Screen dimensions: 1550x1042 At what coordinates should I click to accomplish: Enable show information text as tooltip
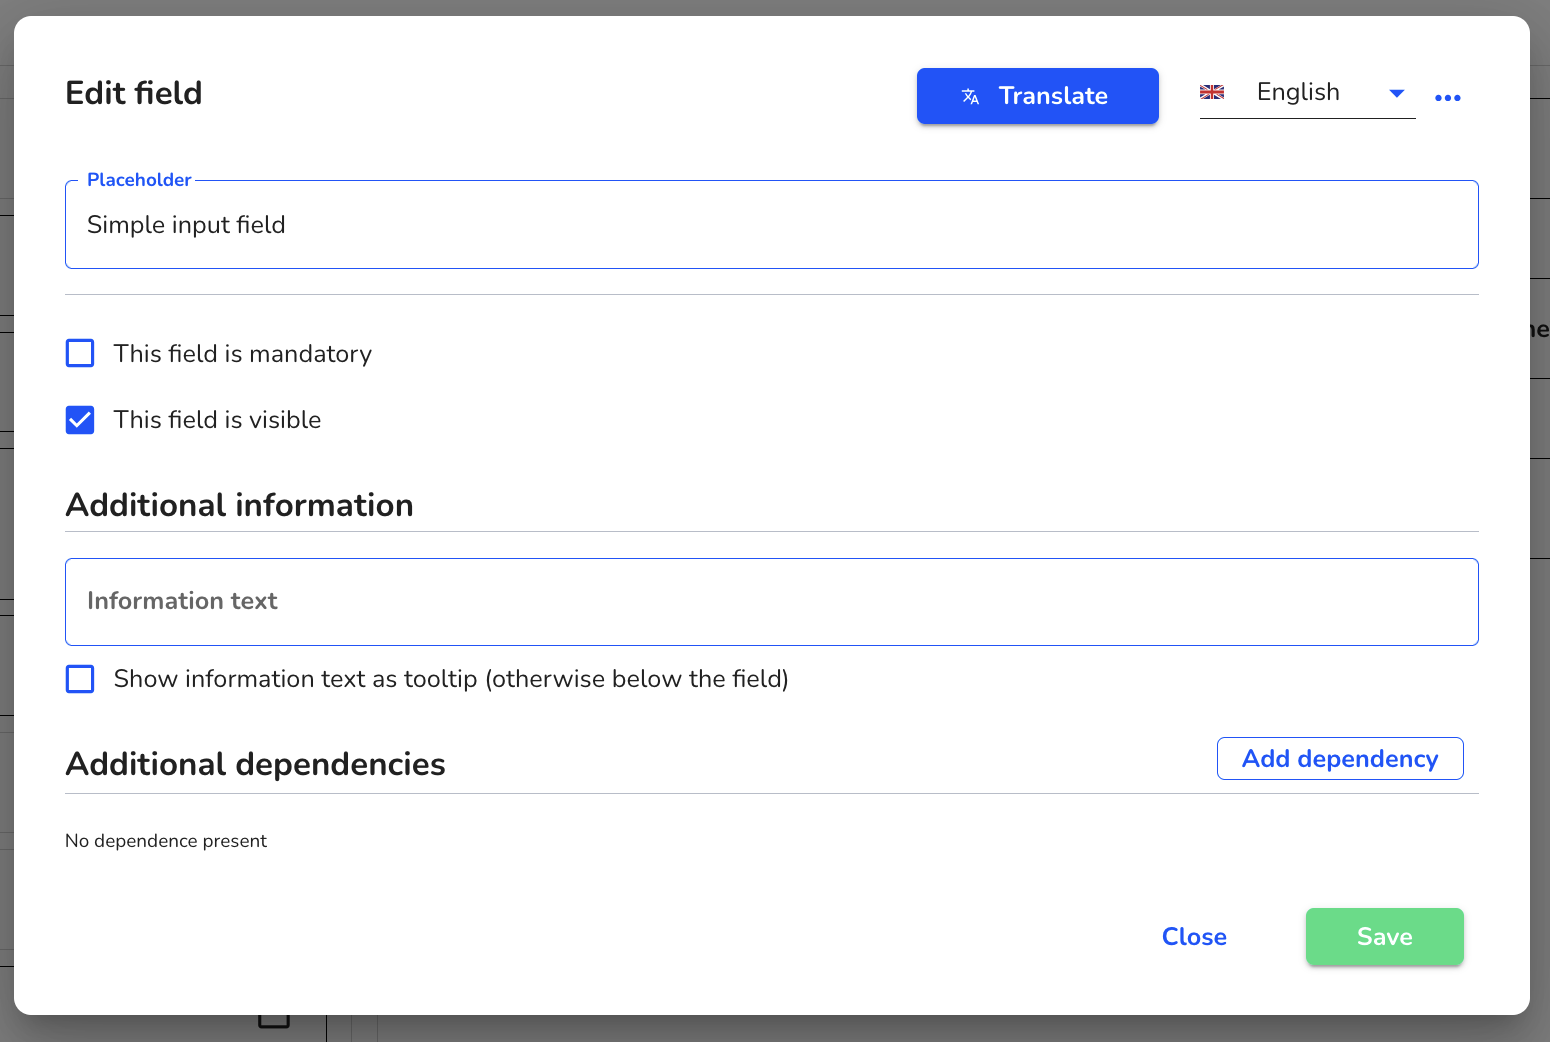click(x=80, y=679)
